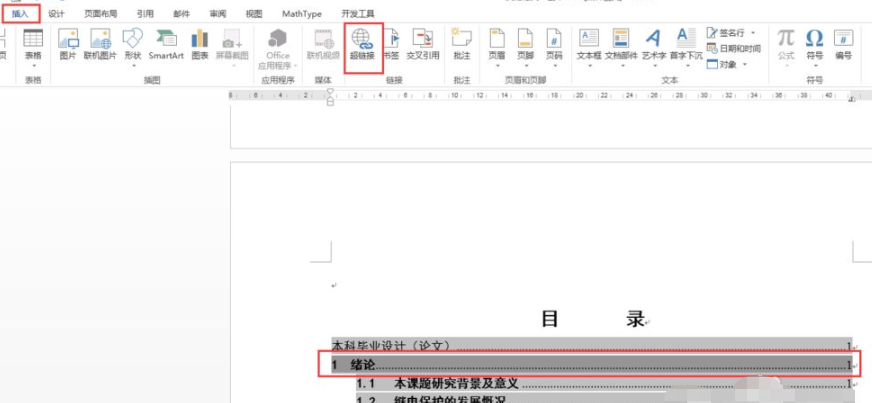Click the 首字下沉 drop cap icon
Image resolution: width=872 pixels, height=403 pixels.
[x=686, y=38]
